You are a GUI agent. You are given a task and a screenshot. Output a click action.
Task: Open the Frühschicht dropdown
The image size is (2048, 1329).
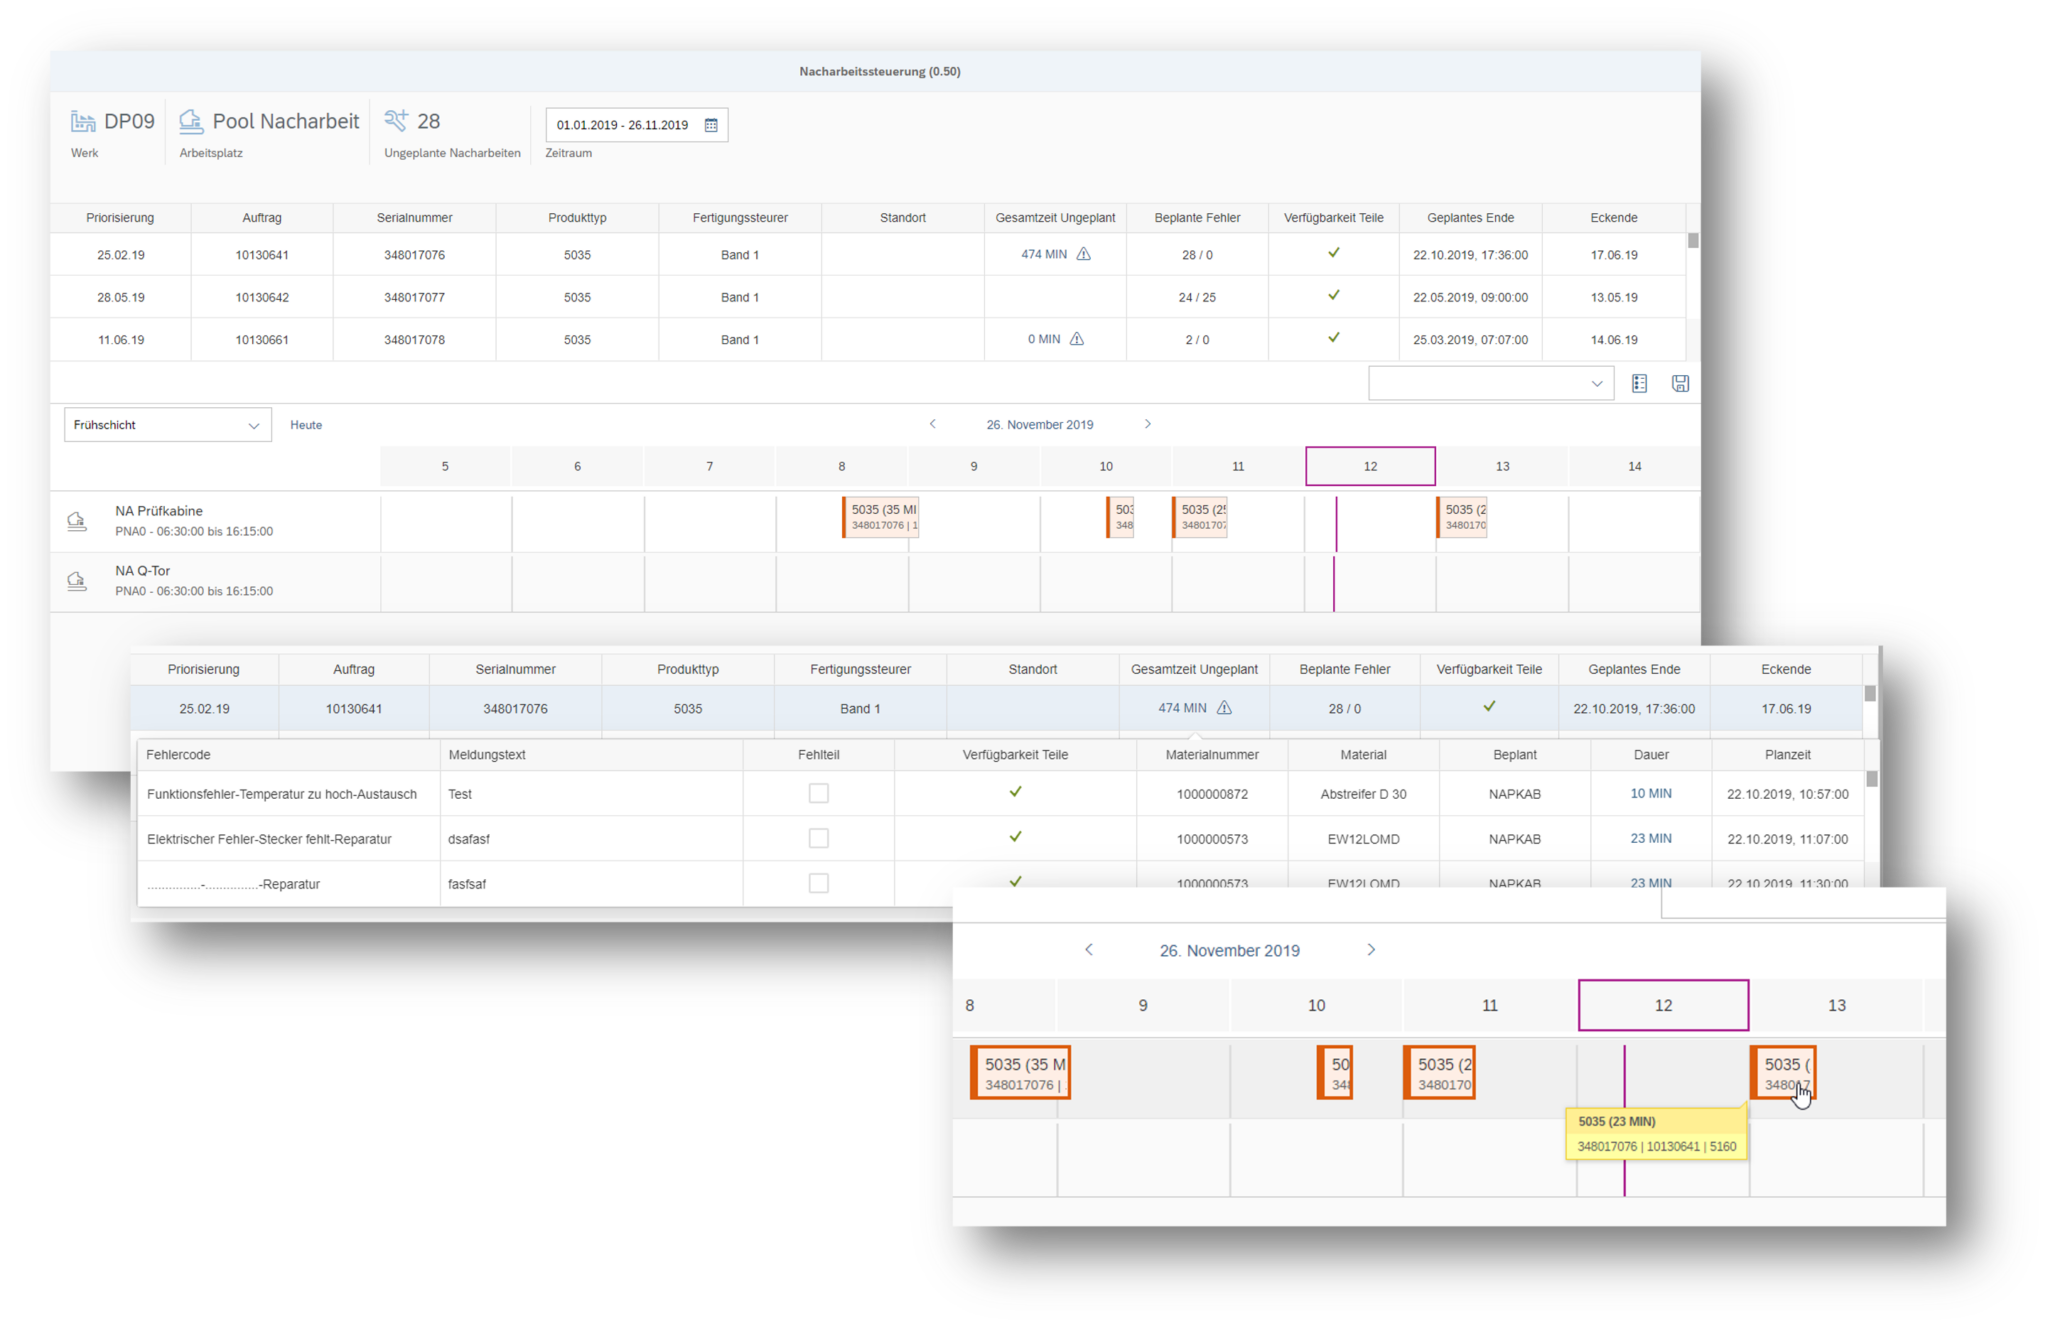point(253,424)
